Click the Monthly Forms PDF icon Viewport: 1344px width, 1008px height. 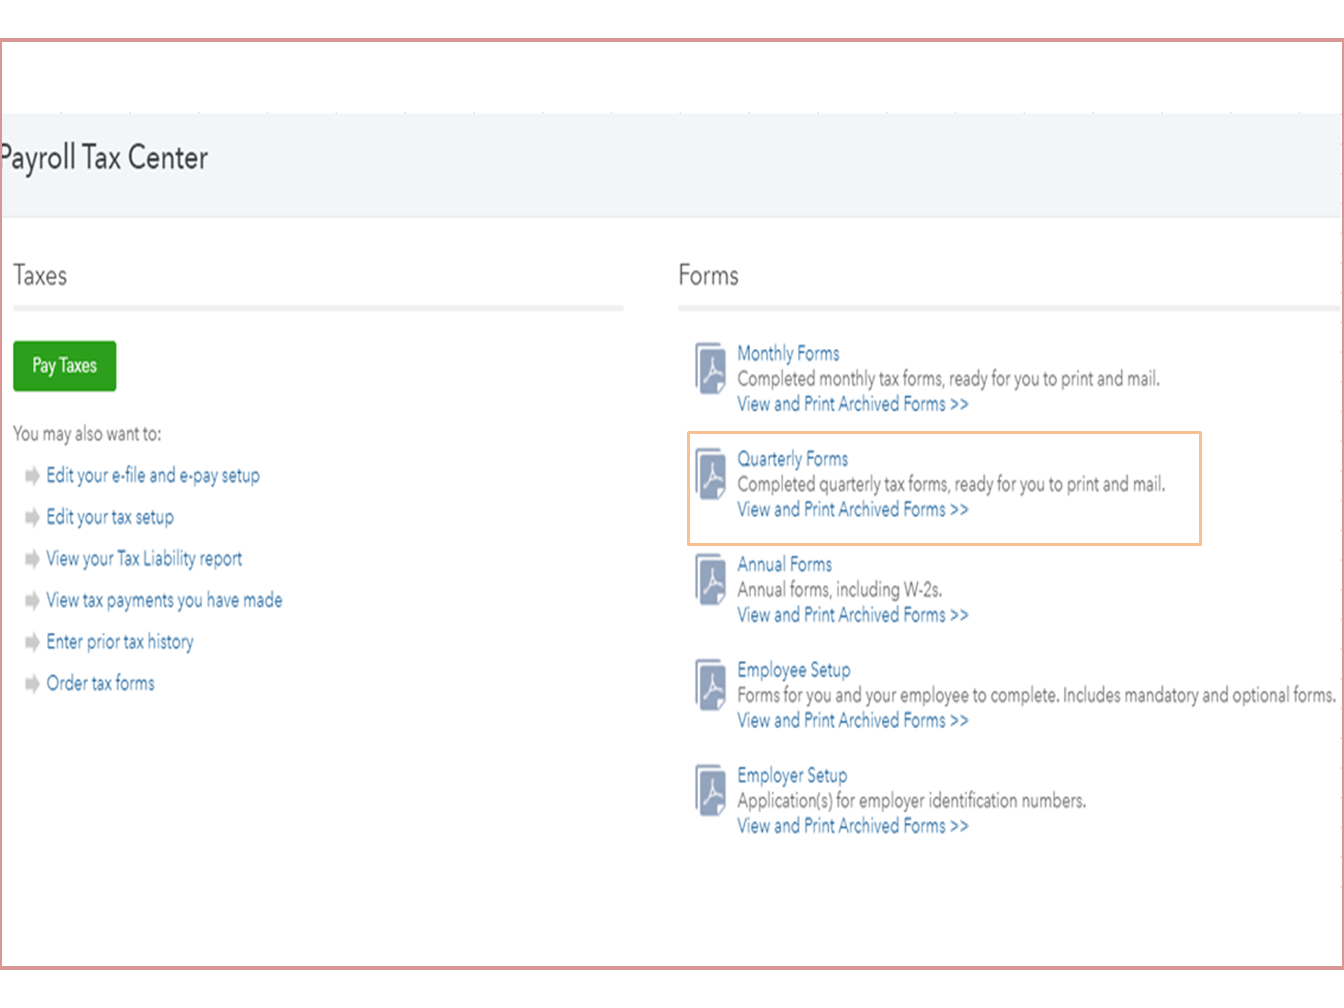[x=711, y=369]
